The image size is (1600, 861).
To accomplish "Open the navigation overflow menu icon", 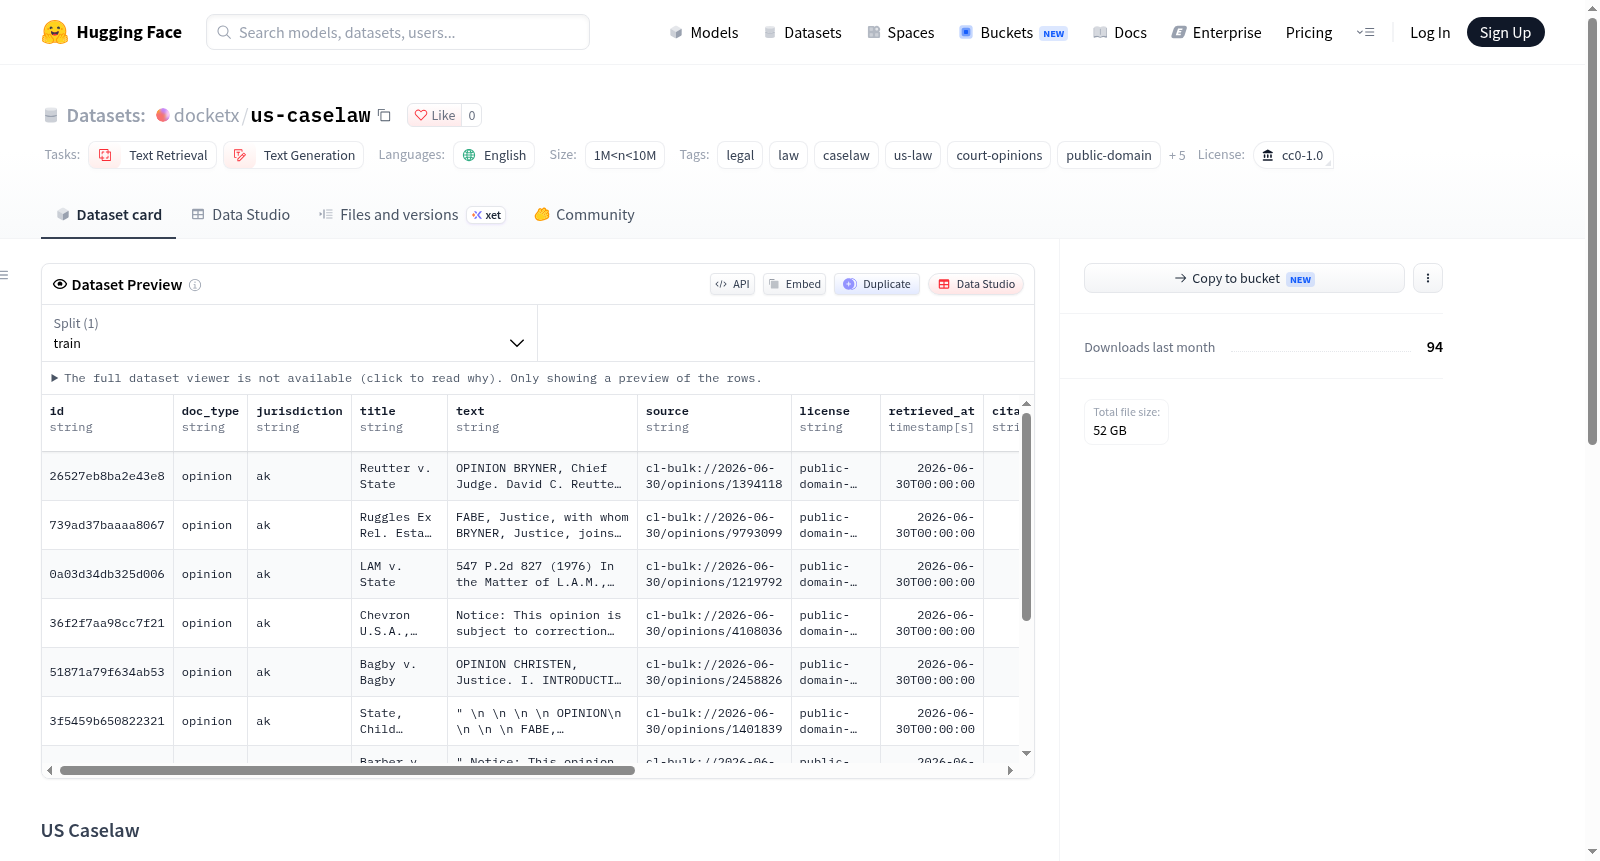I will click(1365, 33).
